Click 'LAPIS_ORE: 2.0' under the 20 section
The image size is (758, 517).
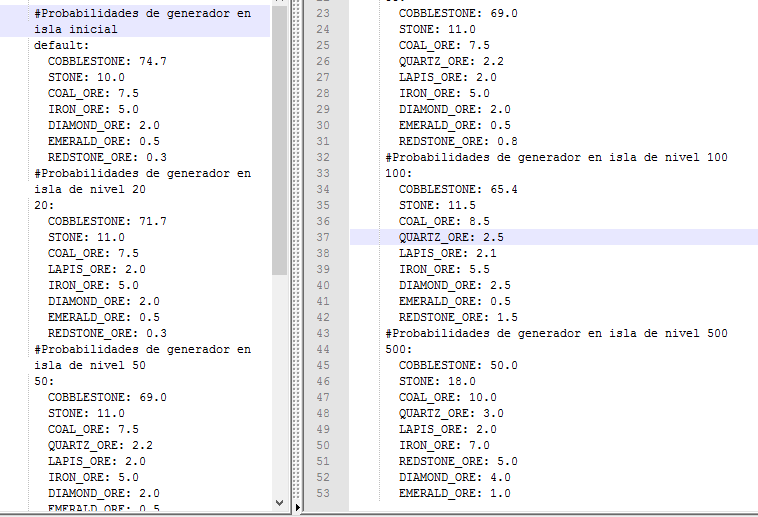[97, 269]
